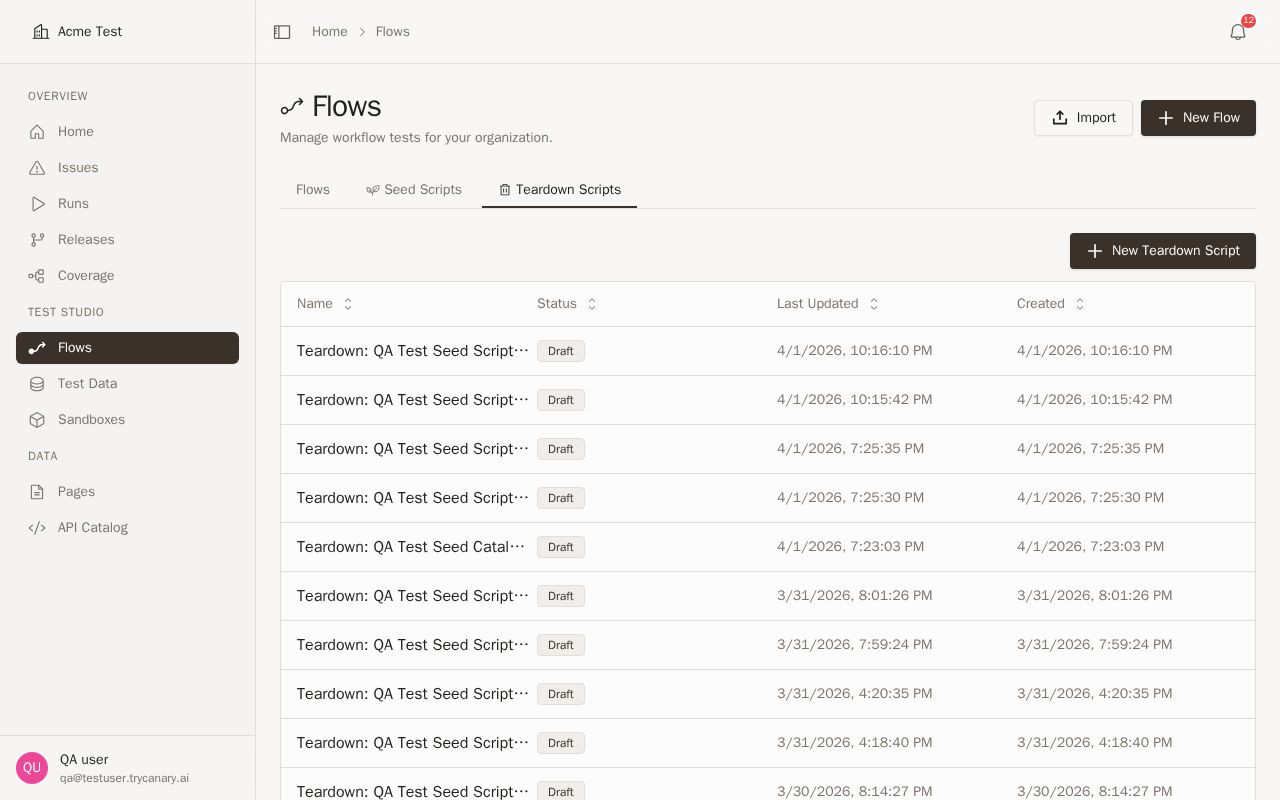Open teardown row updated 3/31/2026, 7:59:24 PM

point(768,645)
